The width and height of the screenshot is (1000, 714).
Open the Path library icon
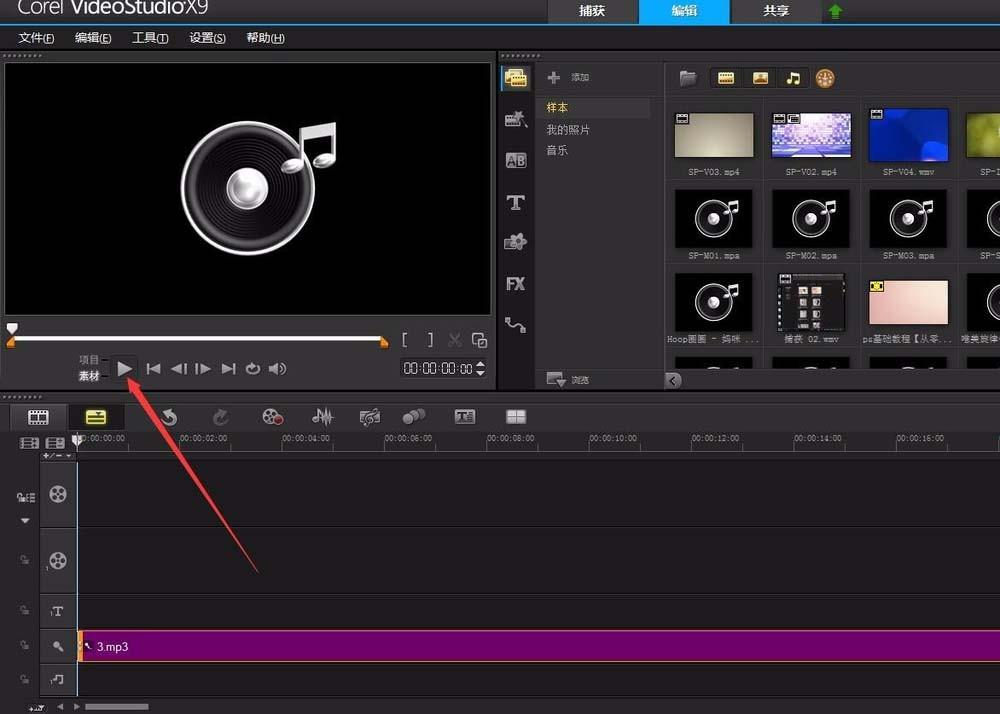point(516,325)
